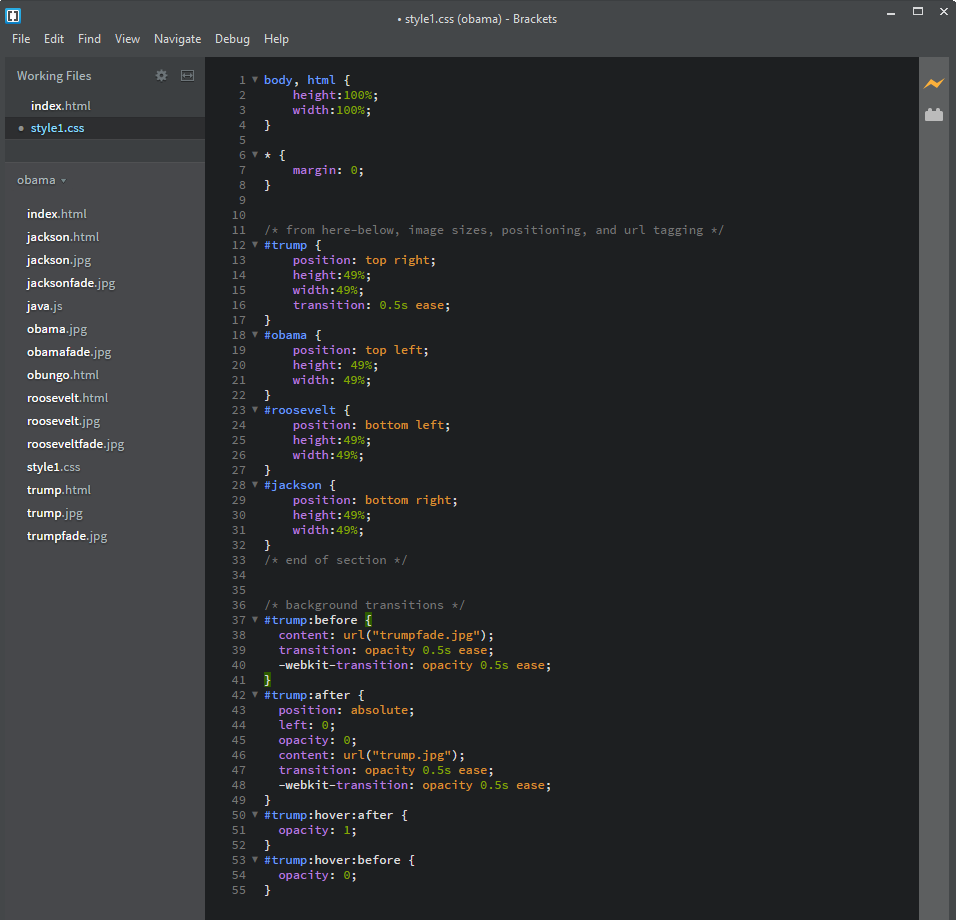Viewport: 956px width, 920px height.
Task: Open trump.html in the project tree
Action: (x=59, y=490)
